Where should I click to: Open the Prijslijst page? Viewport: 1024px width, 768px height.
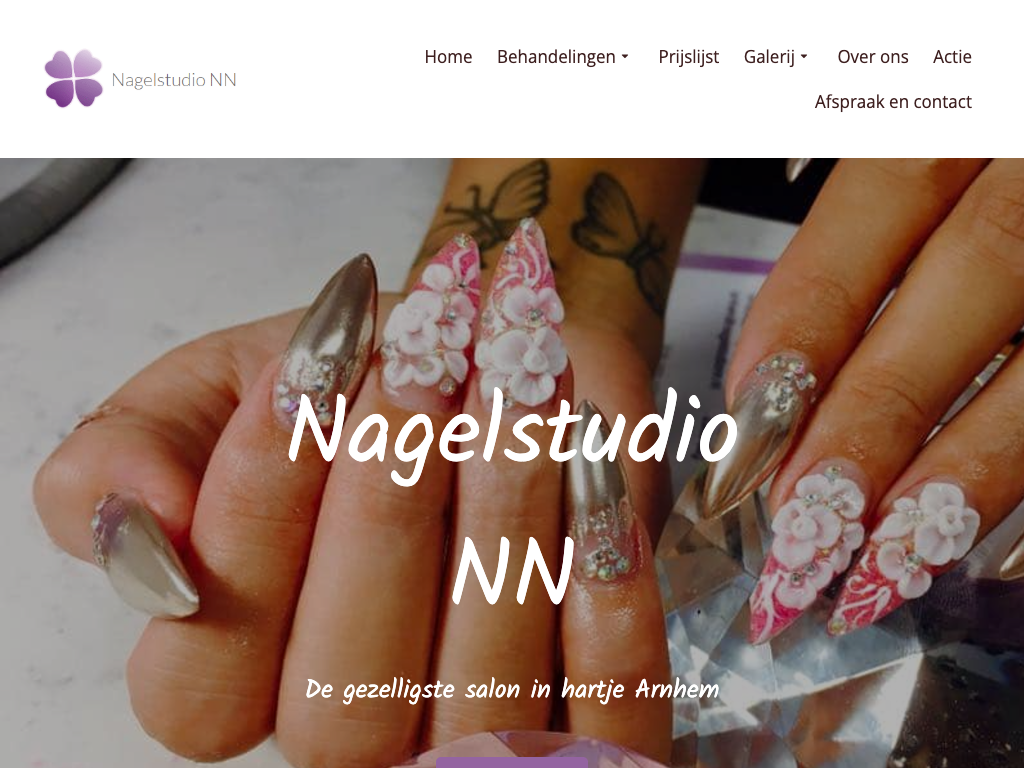pyautogui.click(x=688, y=57)
